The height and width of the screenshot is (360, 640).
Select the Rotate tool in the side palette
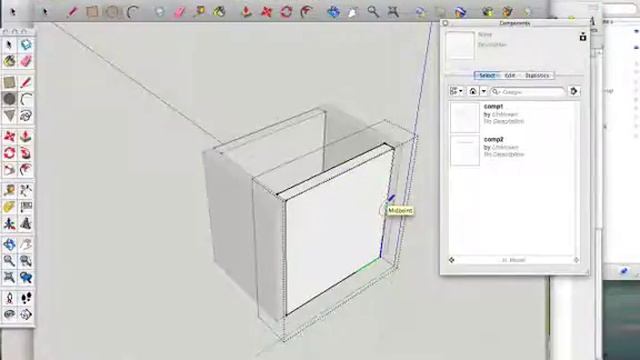click(9, 153)
